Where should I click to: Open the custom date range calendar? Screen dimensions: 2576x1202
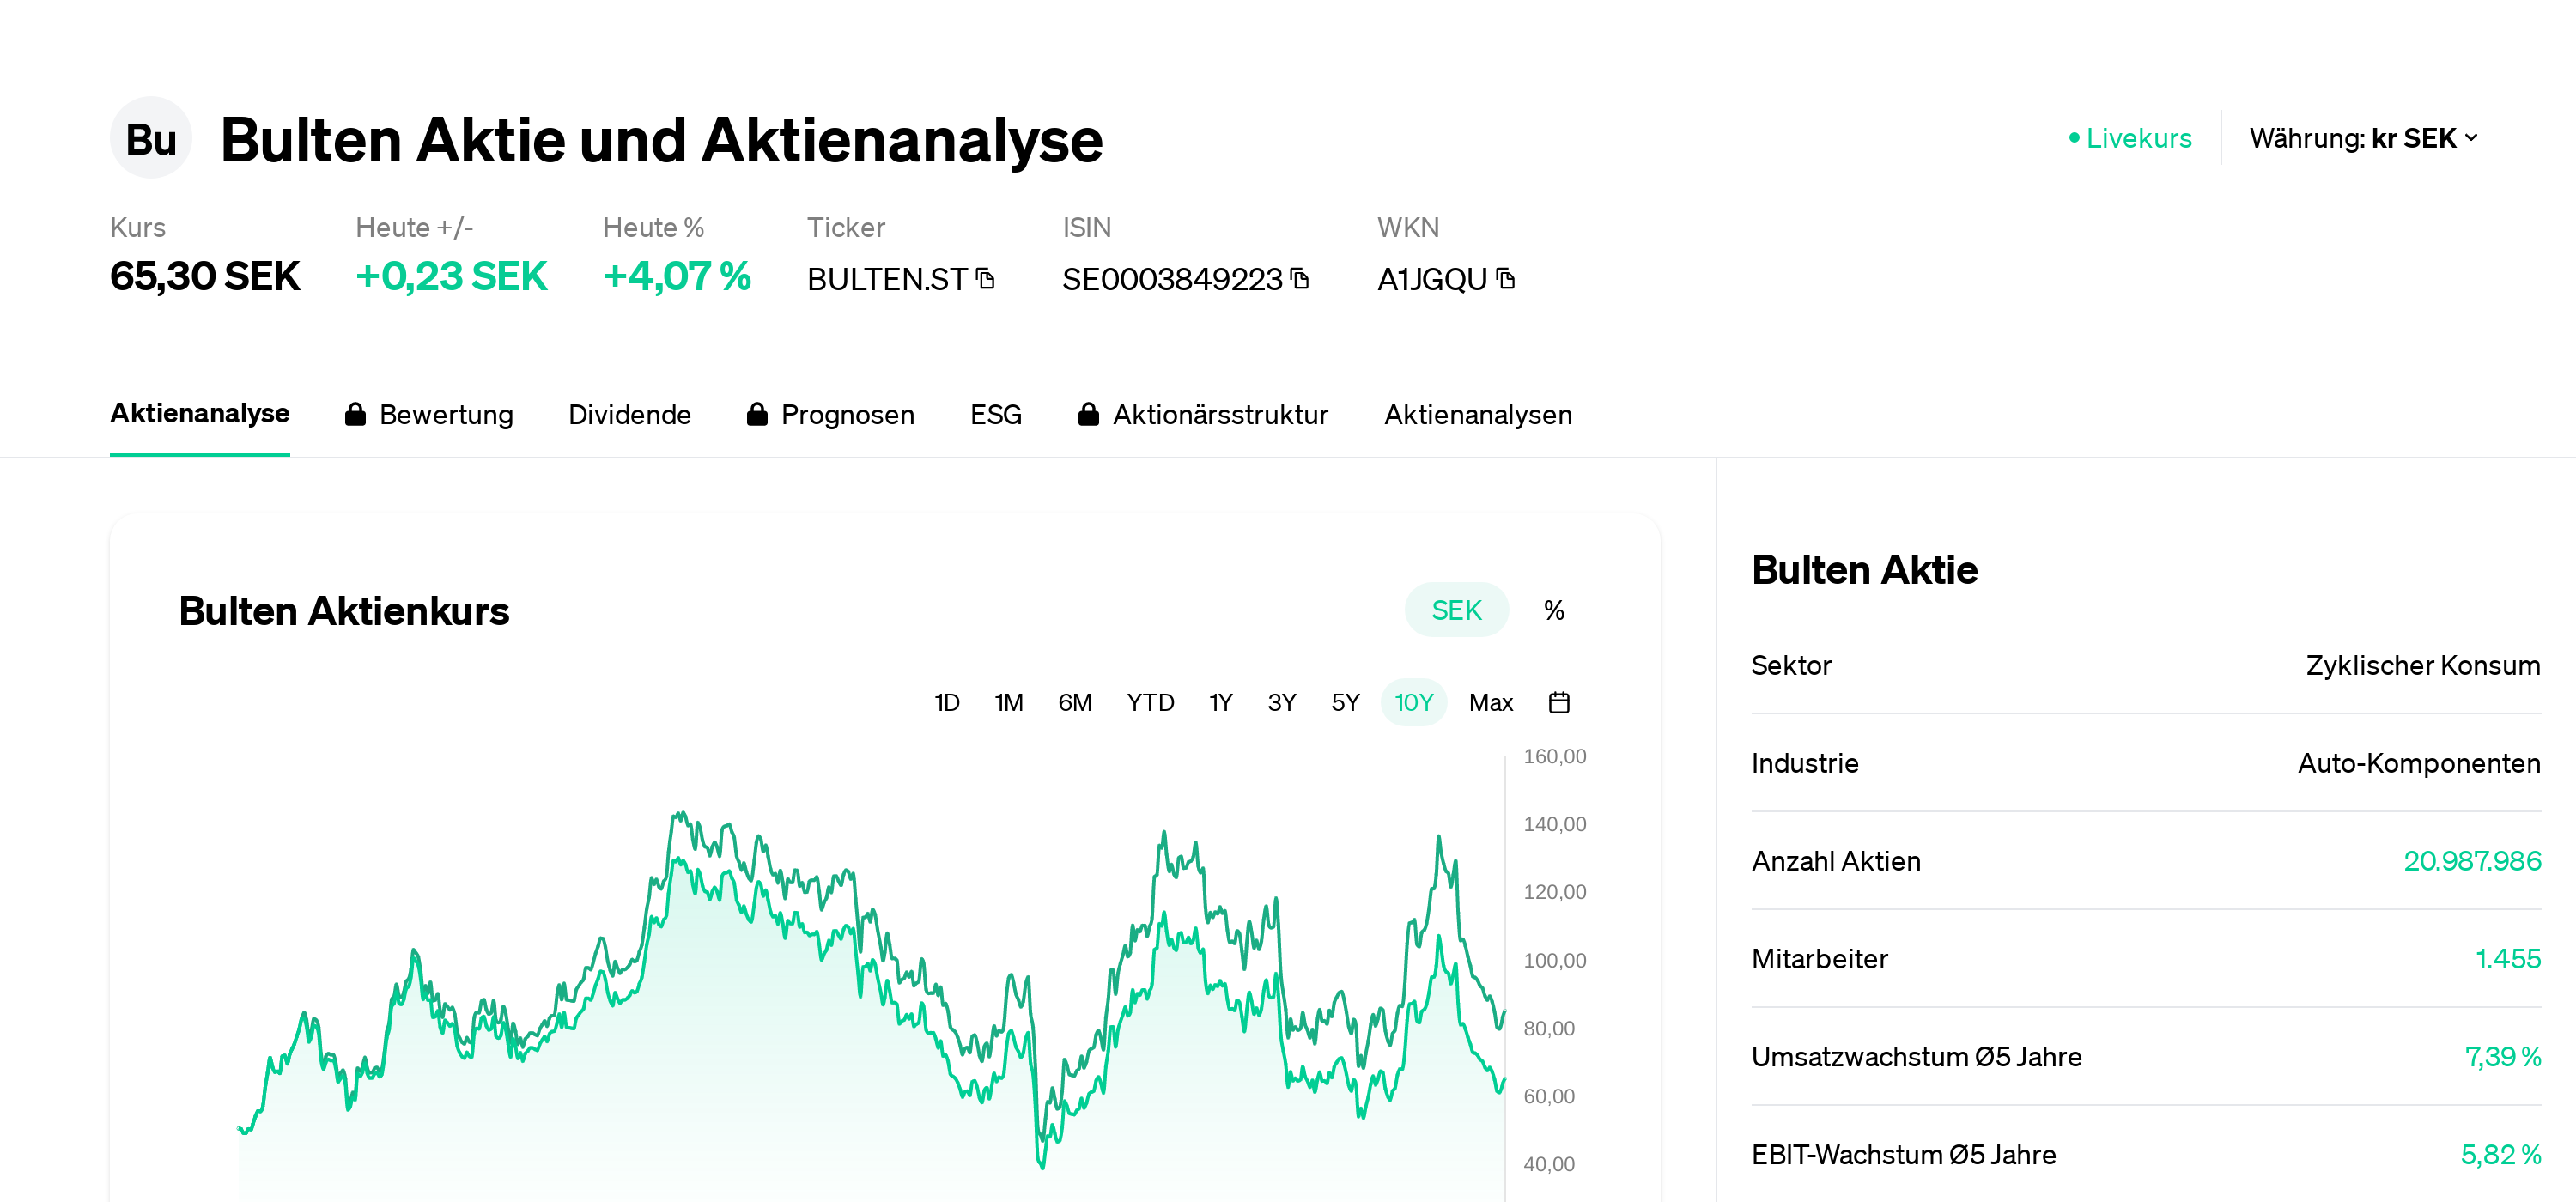1559,703
